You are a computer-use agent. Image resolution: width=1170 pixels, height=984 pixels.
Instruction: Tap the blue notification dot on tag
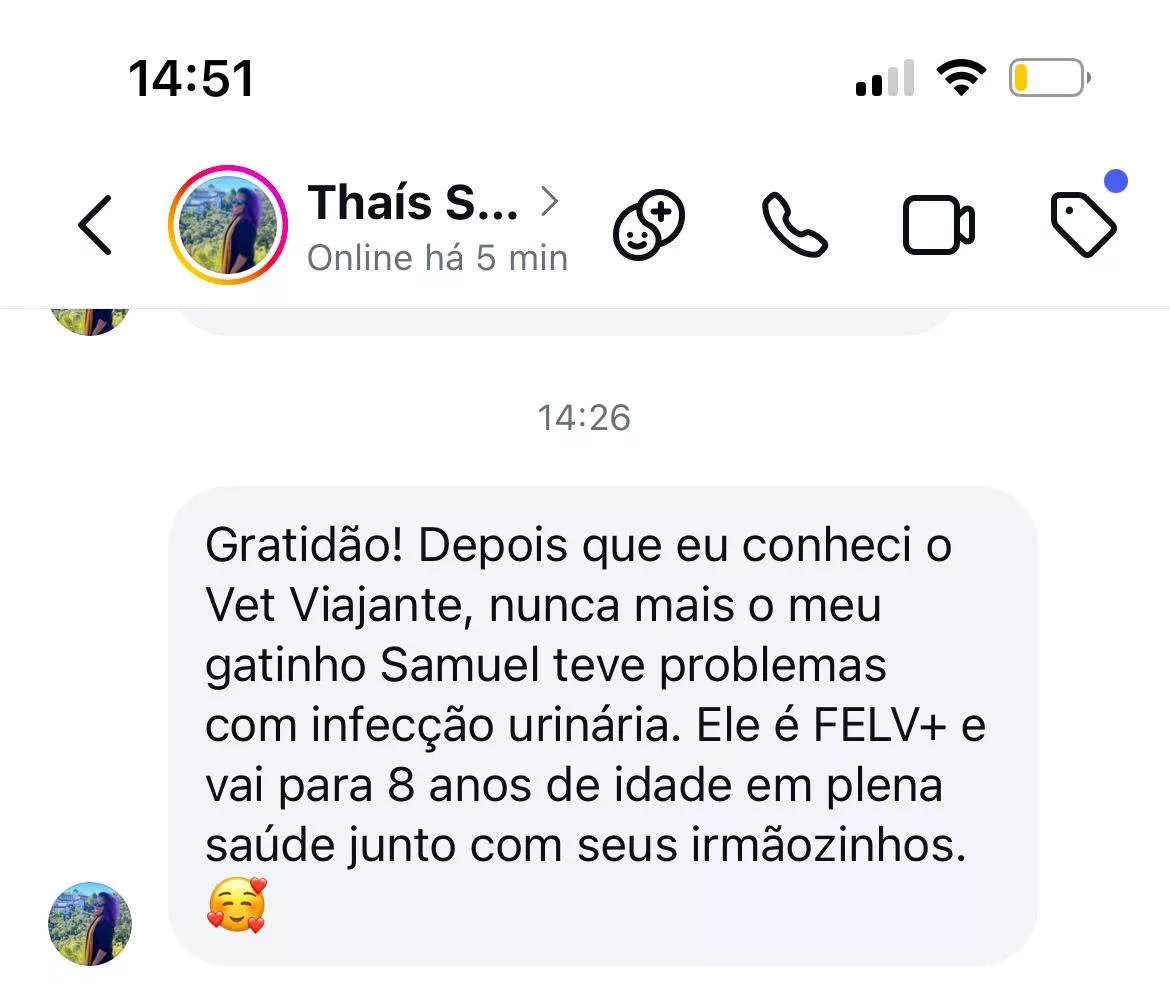(x=1116, y=181)
